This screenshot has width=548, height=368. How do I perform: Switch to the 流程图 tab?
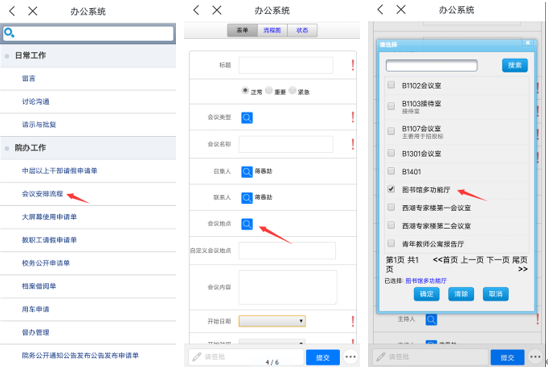click(x=272, y=30)
